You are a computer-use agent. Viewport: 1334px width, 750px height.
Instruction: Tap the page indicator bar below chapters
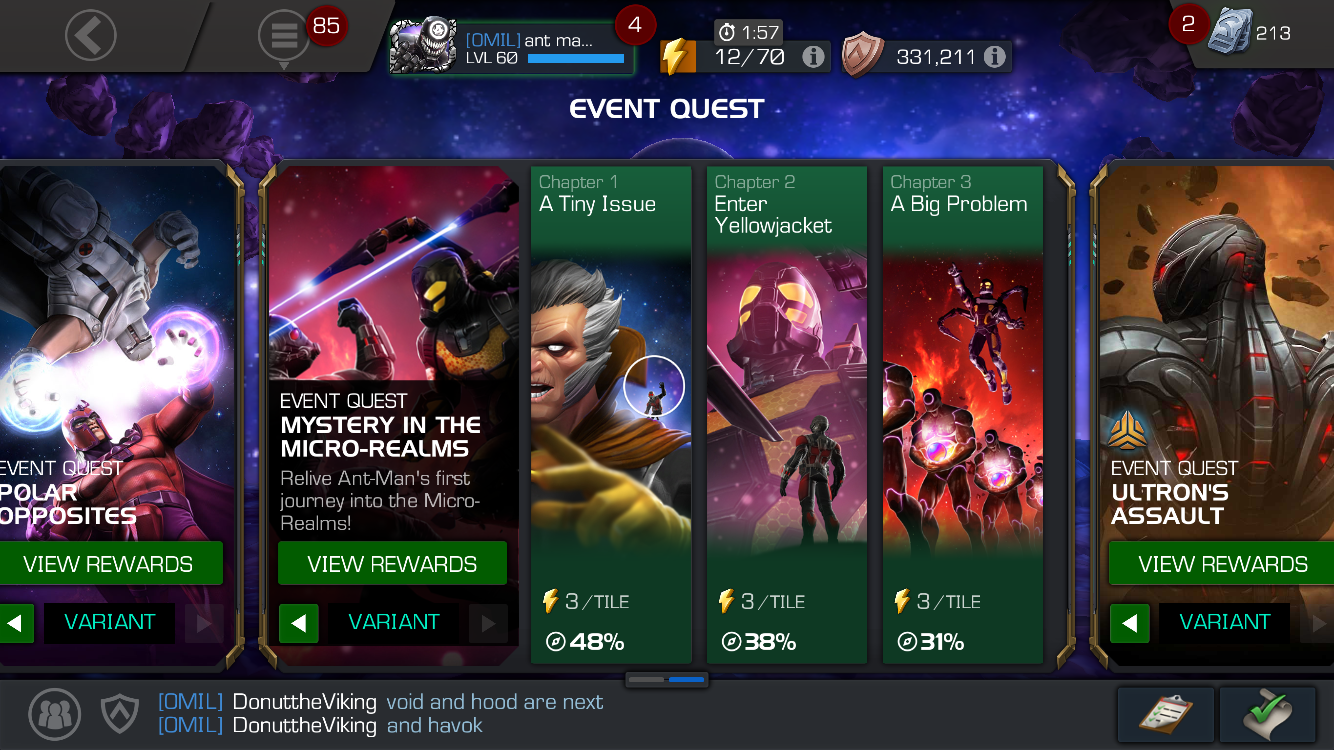click(667, 680)
